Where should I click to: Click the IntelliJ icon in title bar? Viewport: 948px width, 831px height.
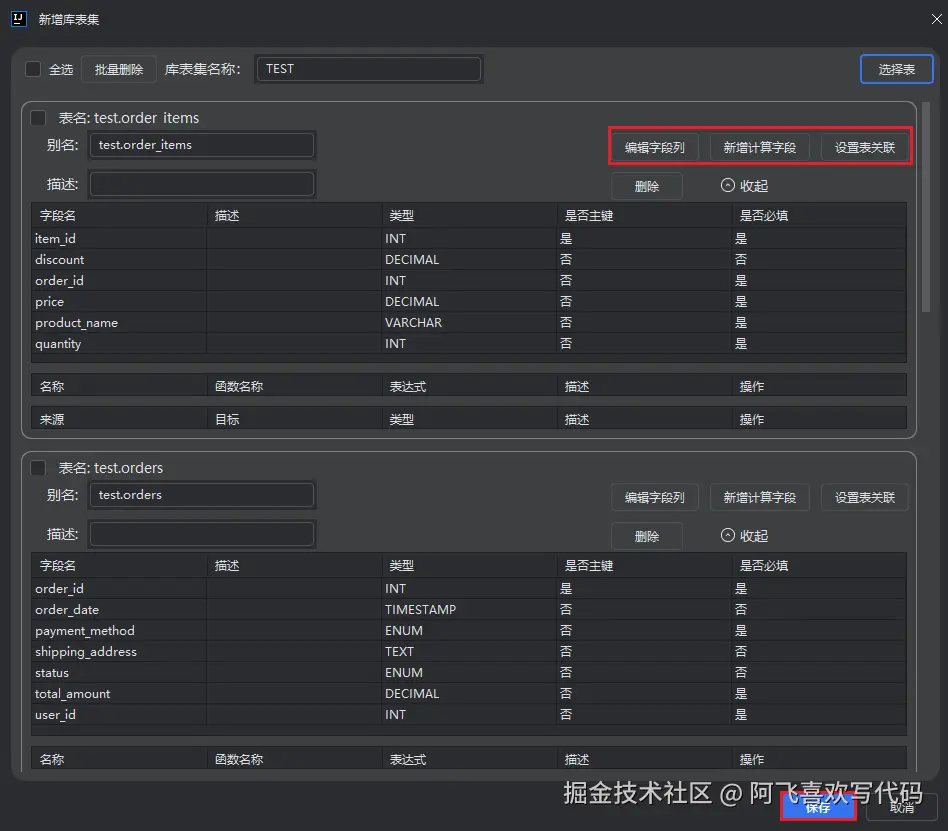coord(19,19)
